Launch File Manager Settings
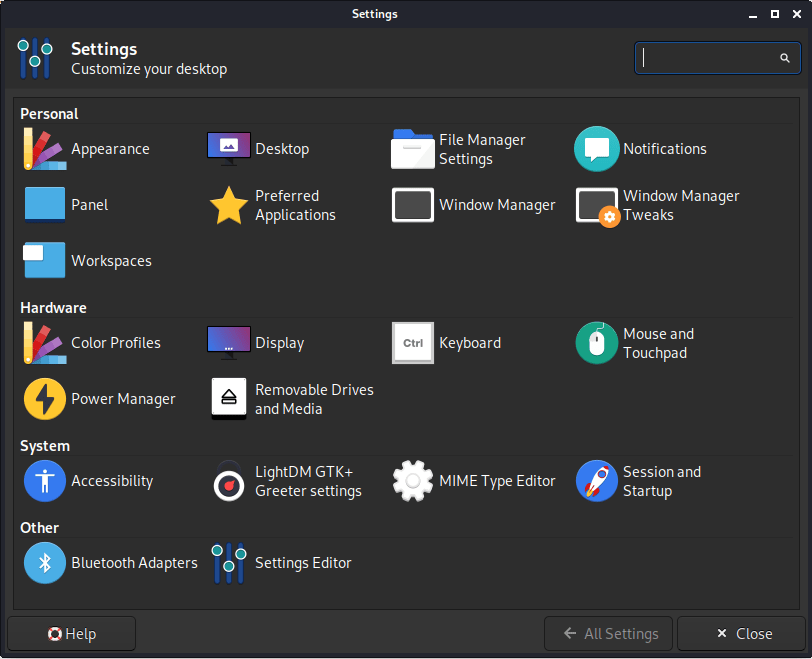 413,149
